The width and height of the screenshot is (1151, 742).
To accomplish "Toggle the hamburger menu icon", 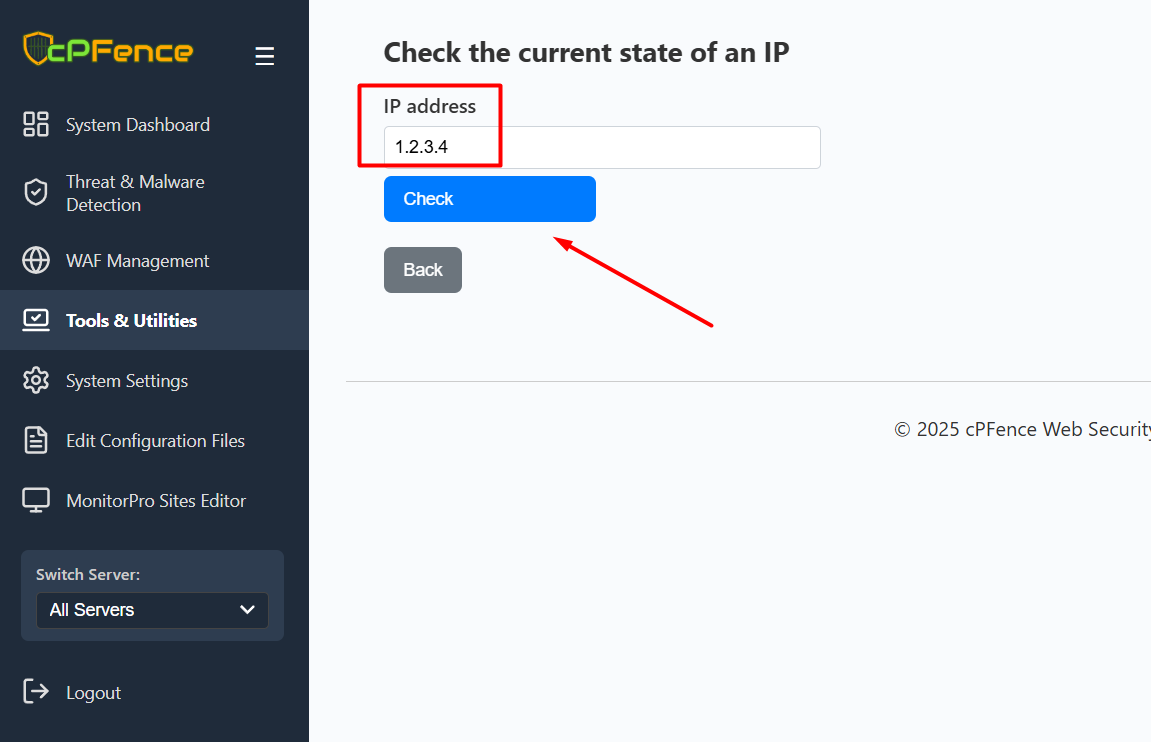I will [264, 56].
